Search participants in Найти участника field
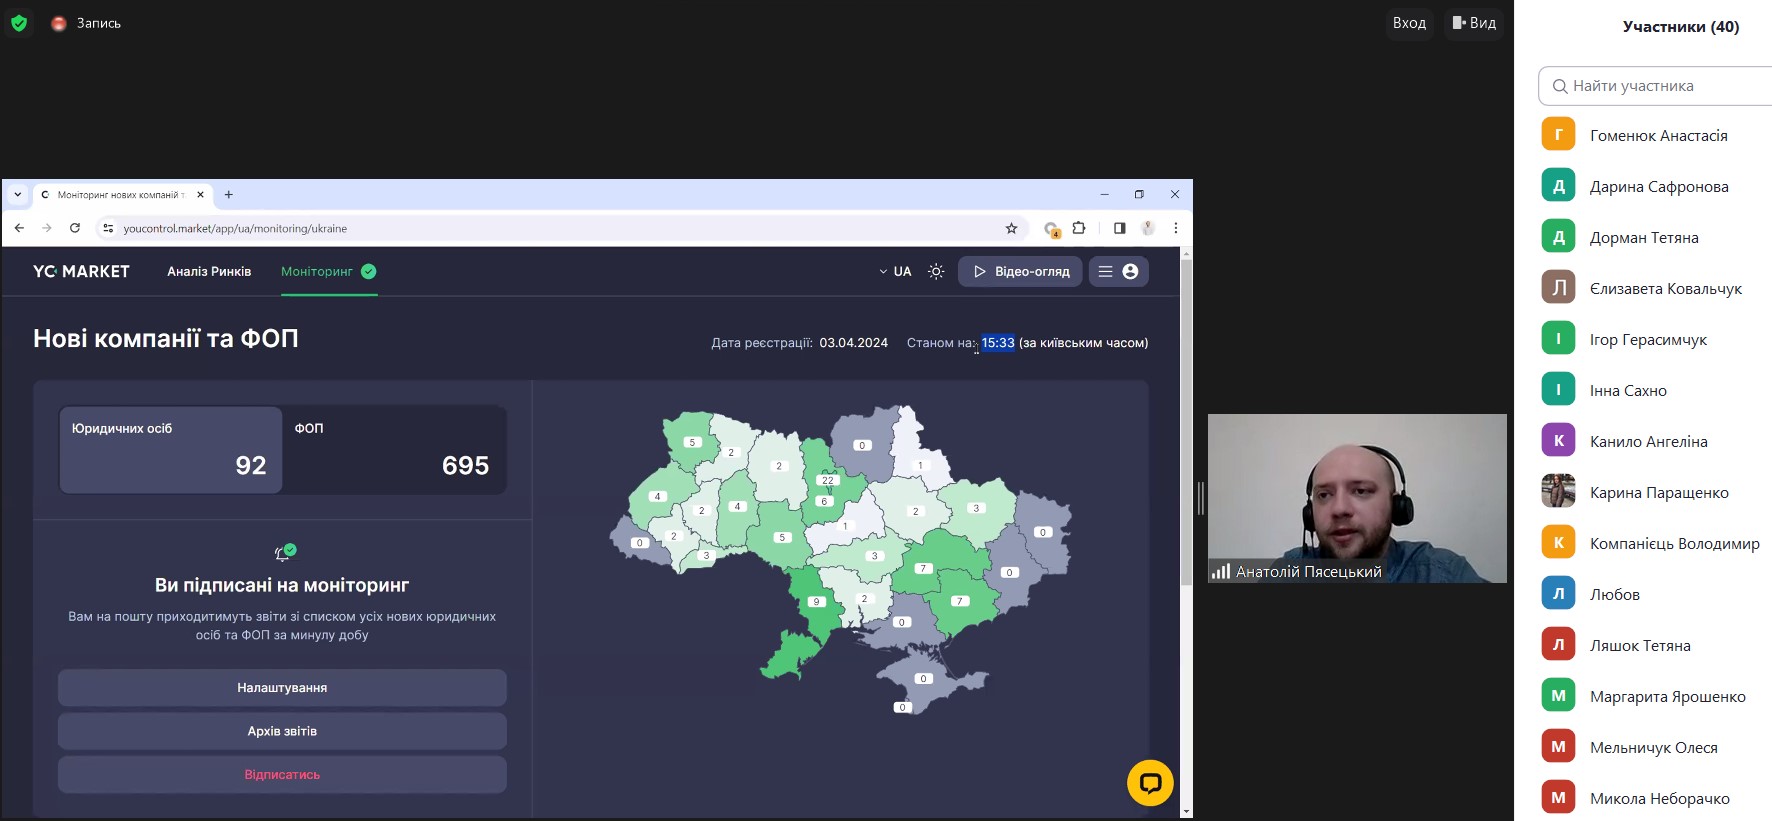The image size is (1772, 821). click(x=1655, y=86)
